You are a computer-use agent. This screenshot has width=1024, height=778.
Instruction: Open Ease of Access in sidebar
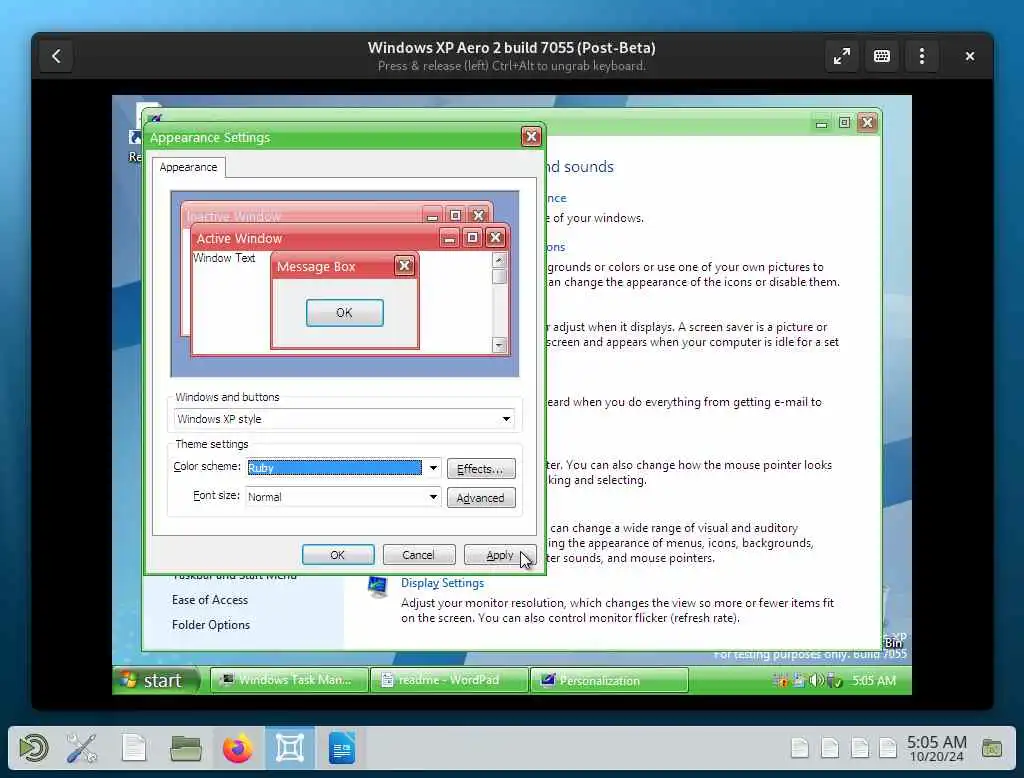tap(210, 600)
